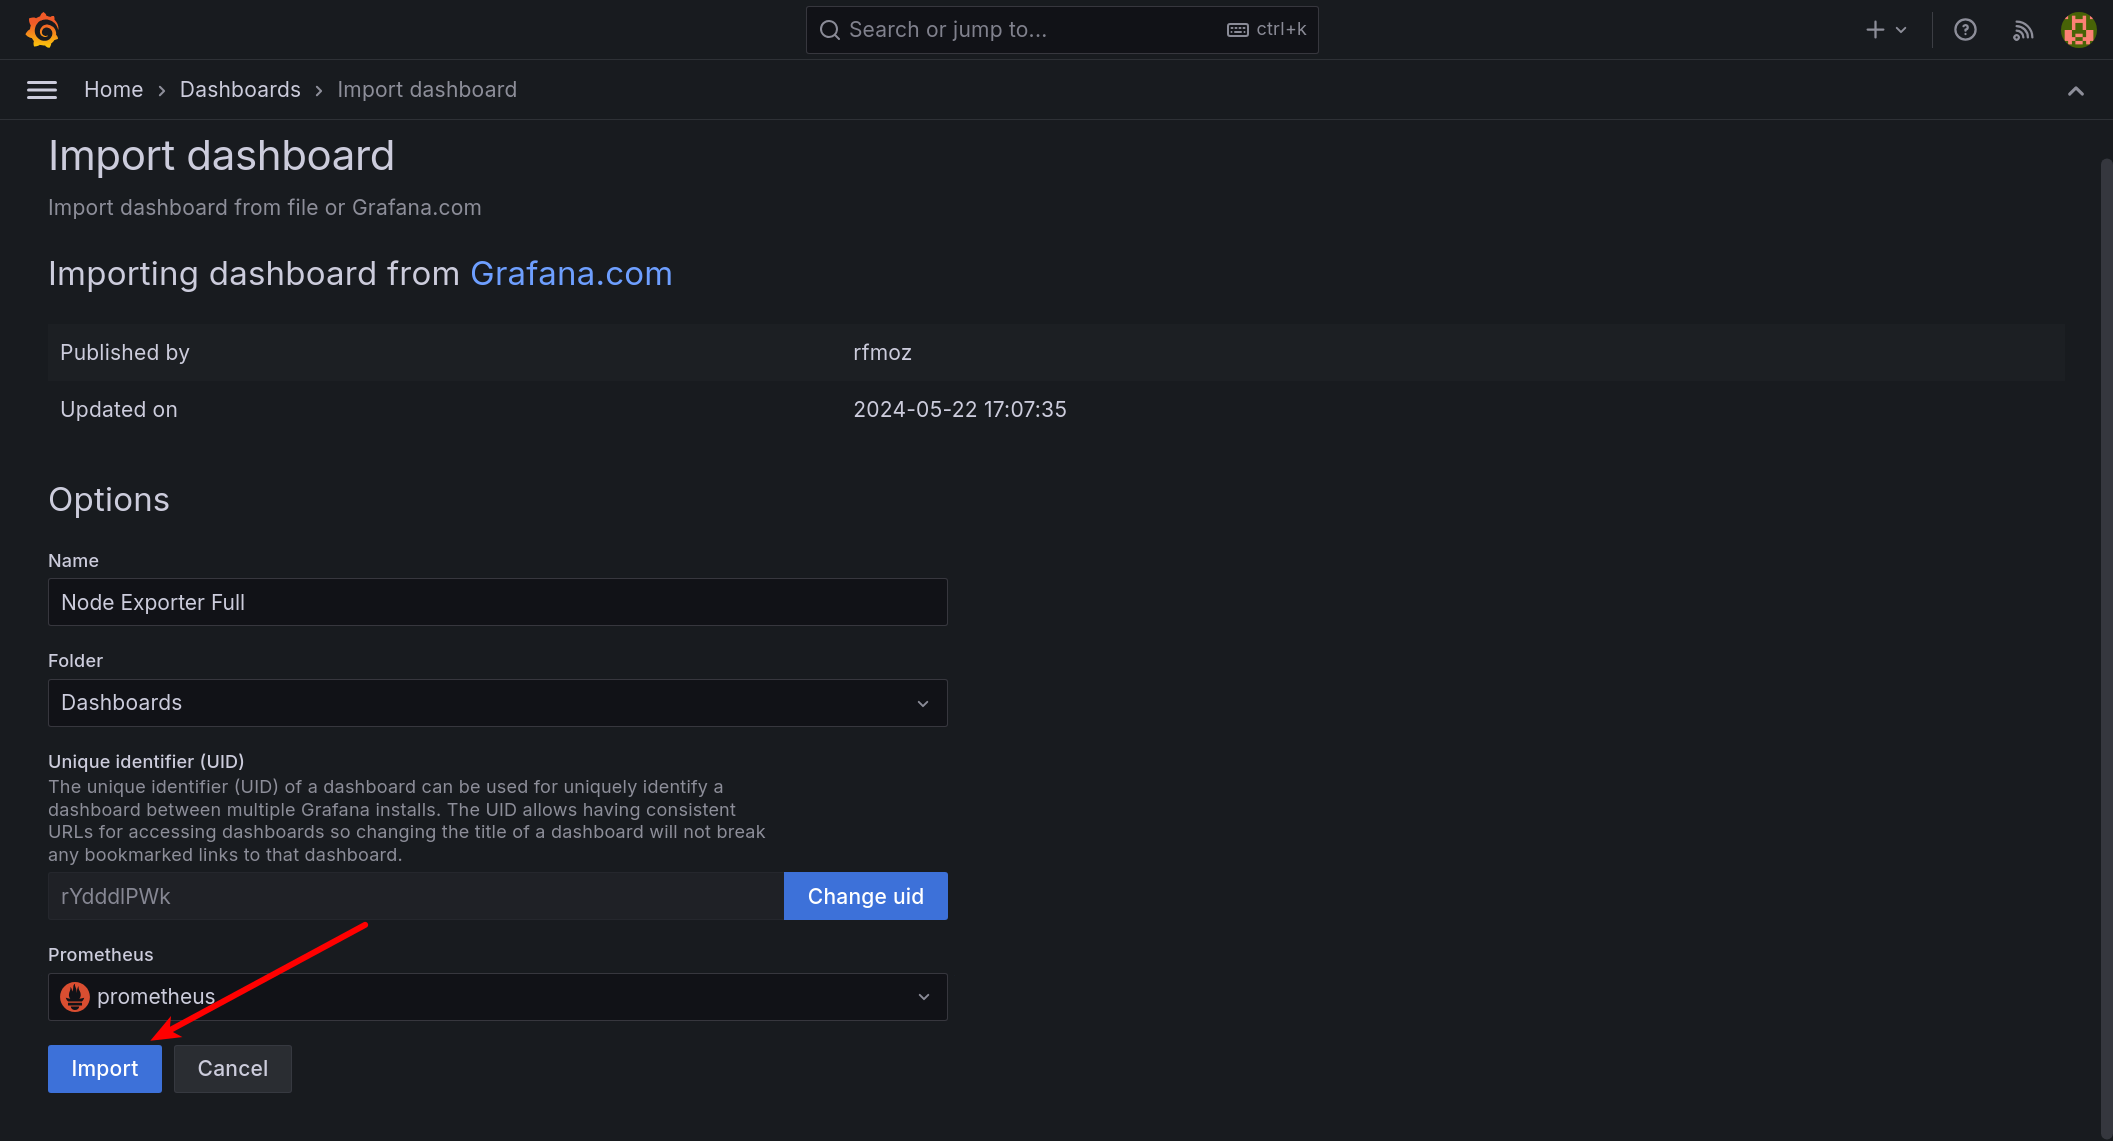This screenshot has width=2113, height=1141.
Task: Expand the Prometheus datasource dropdown
Action: (x=497, y=997)
